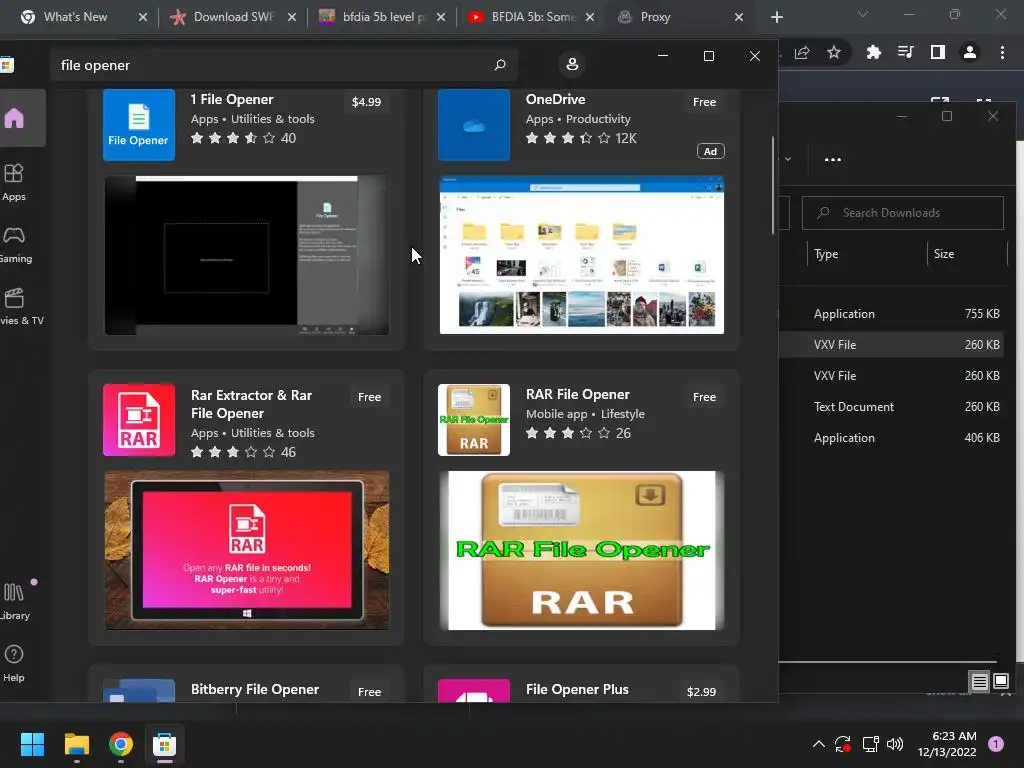The height and width of the screenshot is (768, 1024).
Task: Close the Proxy tab
Action: [x=739, y=17]
